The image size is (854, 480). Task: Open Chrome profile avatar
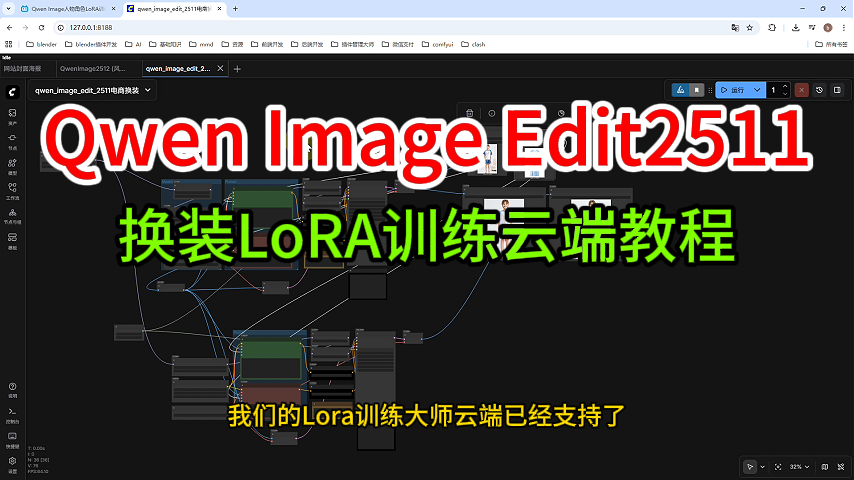(x=828, y=28)
